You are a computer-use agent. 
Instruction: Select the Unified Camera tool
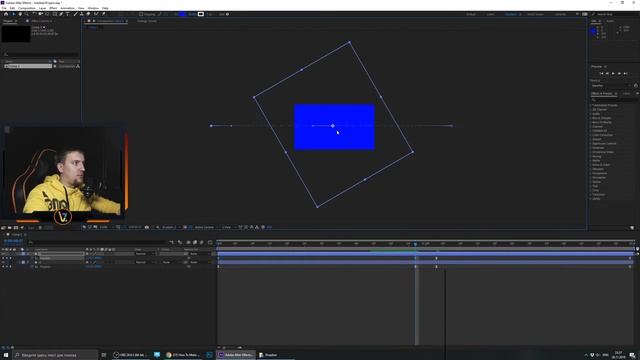tap(40, 14)
